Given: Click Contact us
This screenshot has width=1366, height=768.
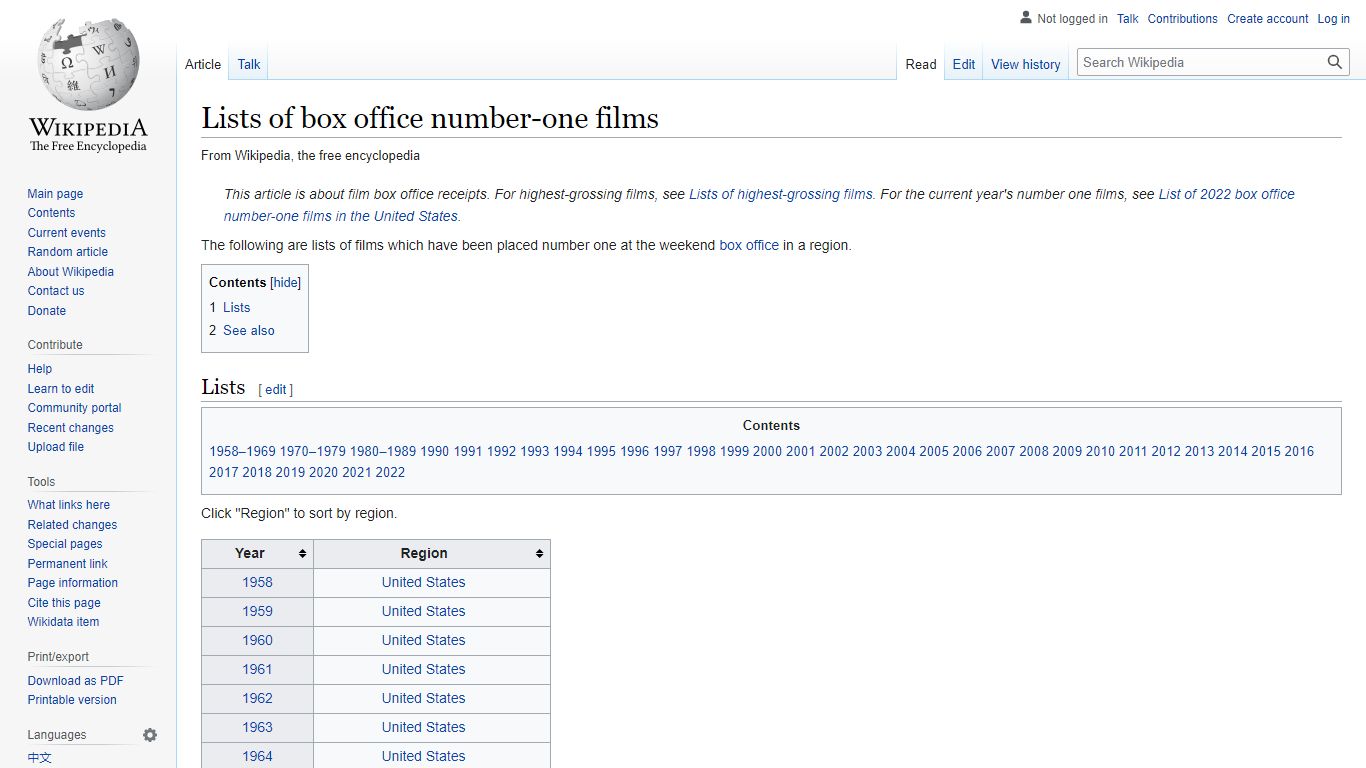Looking at the screenshot, I should pyautogui.click(x=56, y=291).
